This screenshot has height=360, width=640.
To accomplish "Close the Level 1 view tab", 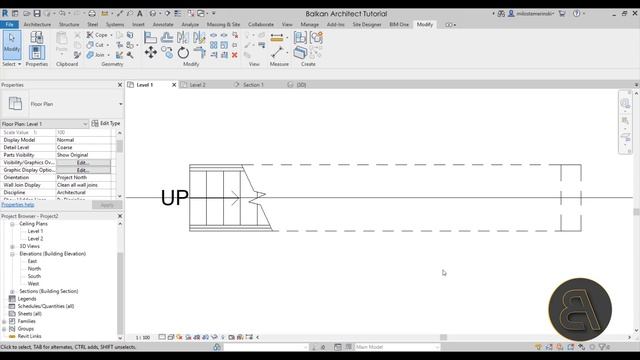I will click(174, 85).
